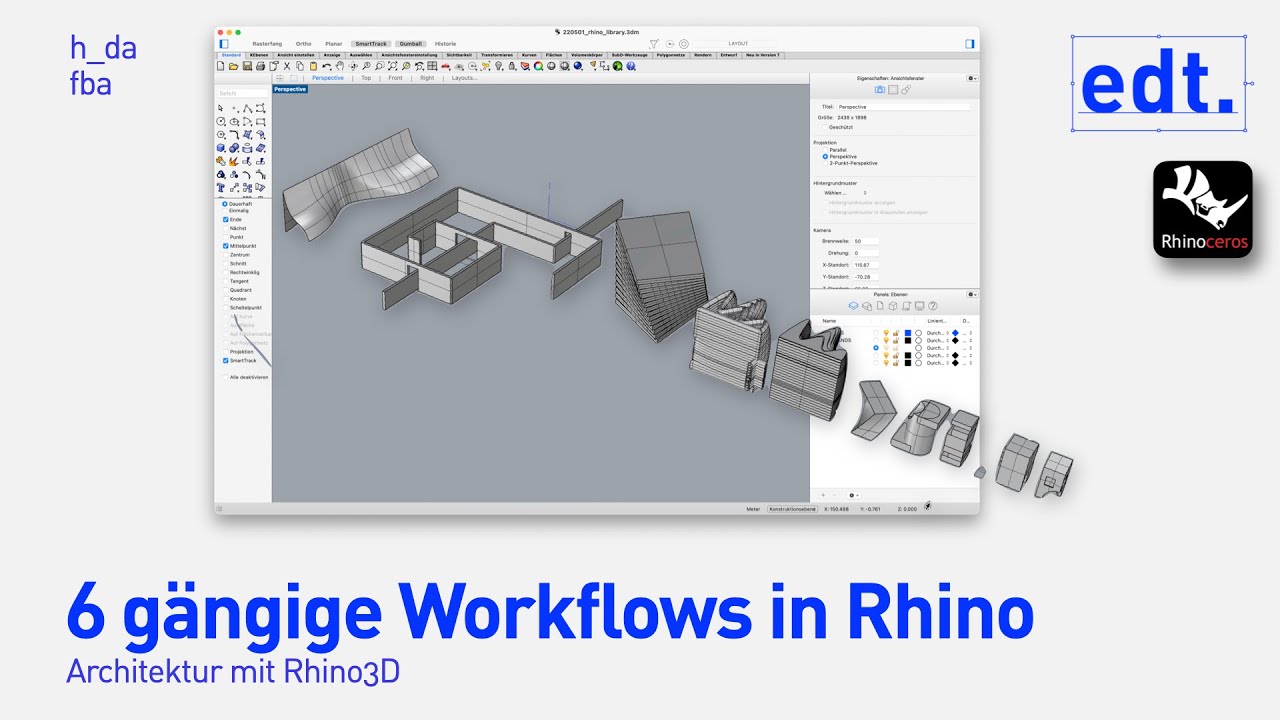This screenshot has height=720, width=1280.
Task: Save the file with the floppy icon
Action: coord(247,66)
